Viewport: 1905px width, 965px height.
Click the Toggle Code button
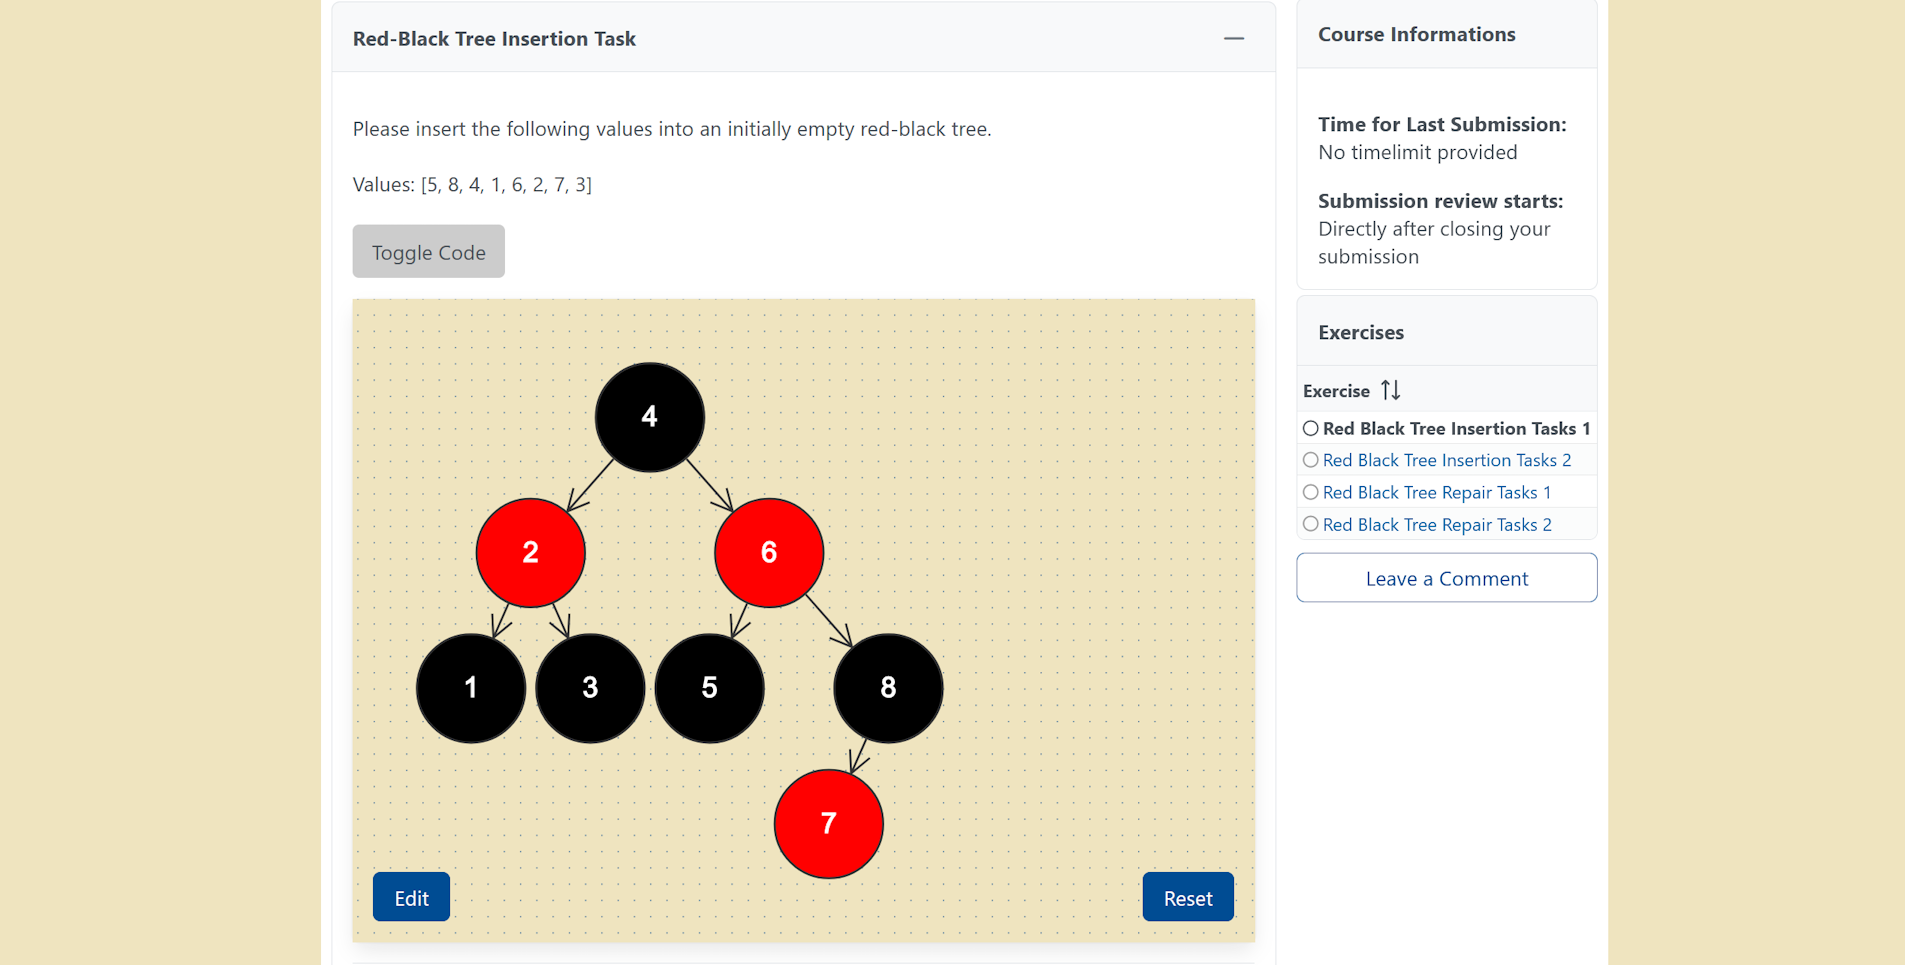click(x=428, y=252)
